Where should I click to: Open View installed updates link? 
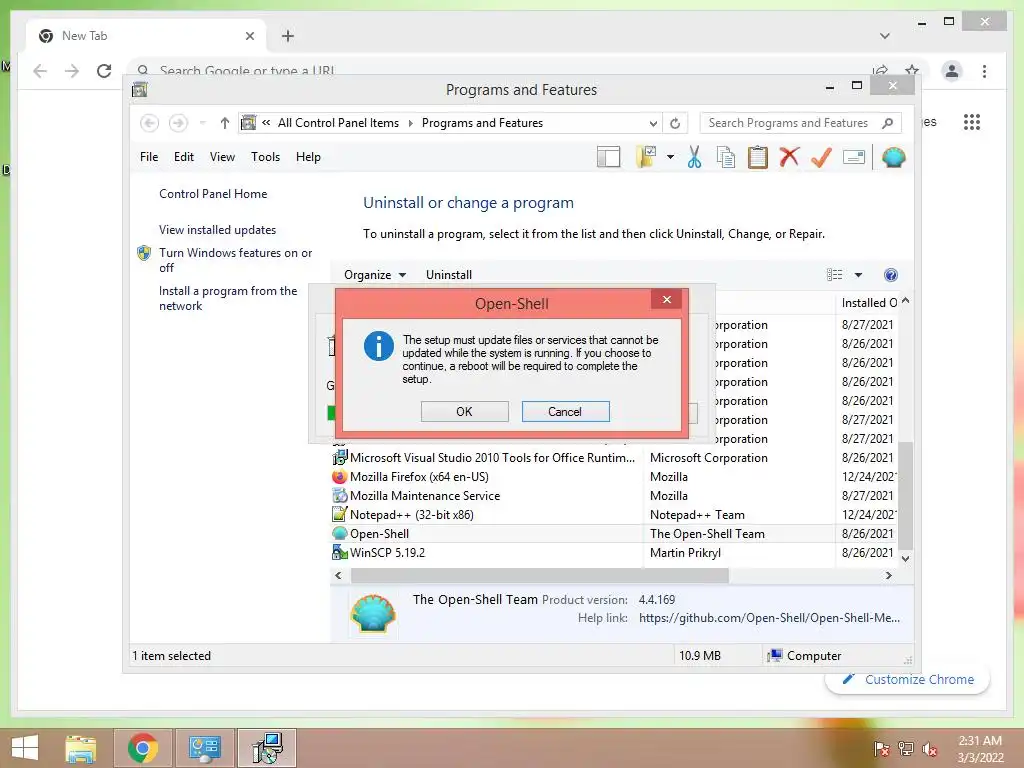coord(217,230)
